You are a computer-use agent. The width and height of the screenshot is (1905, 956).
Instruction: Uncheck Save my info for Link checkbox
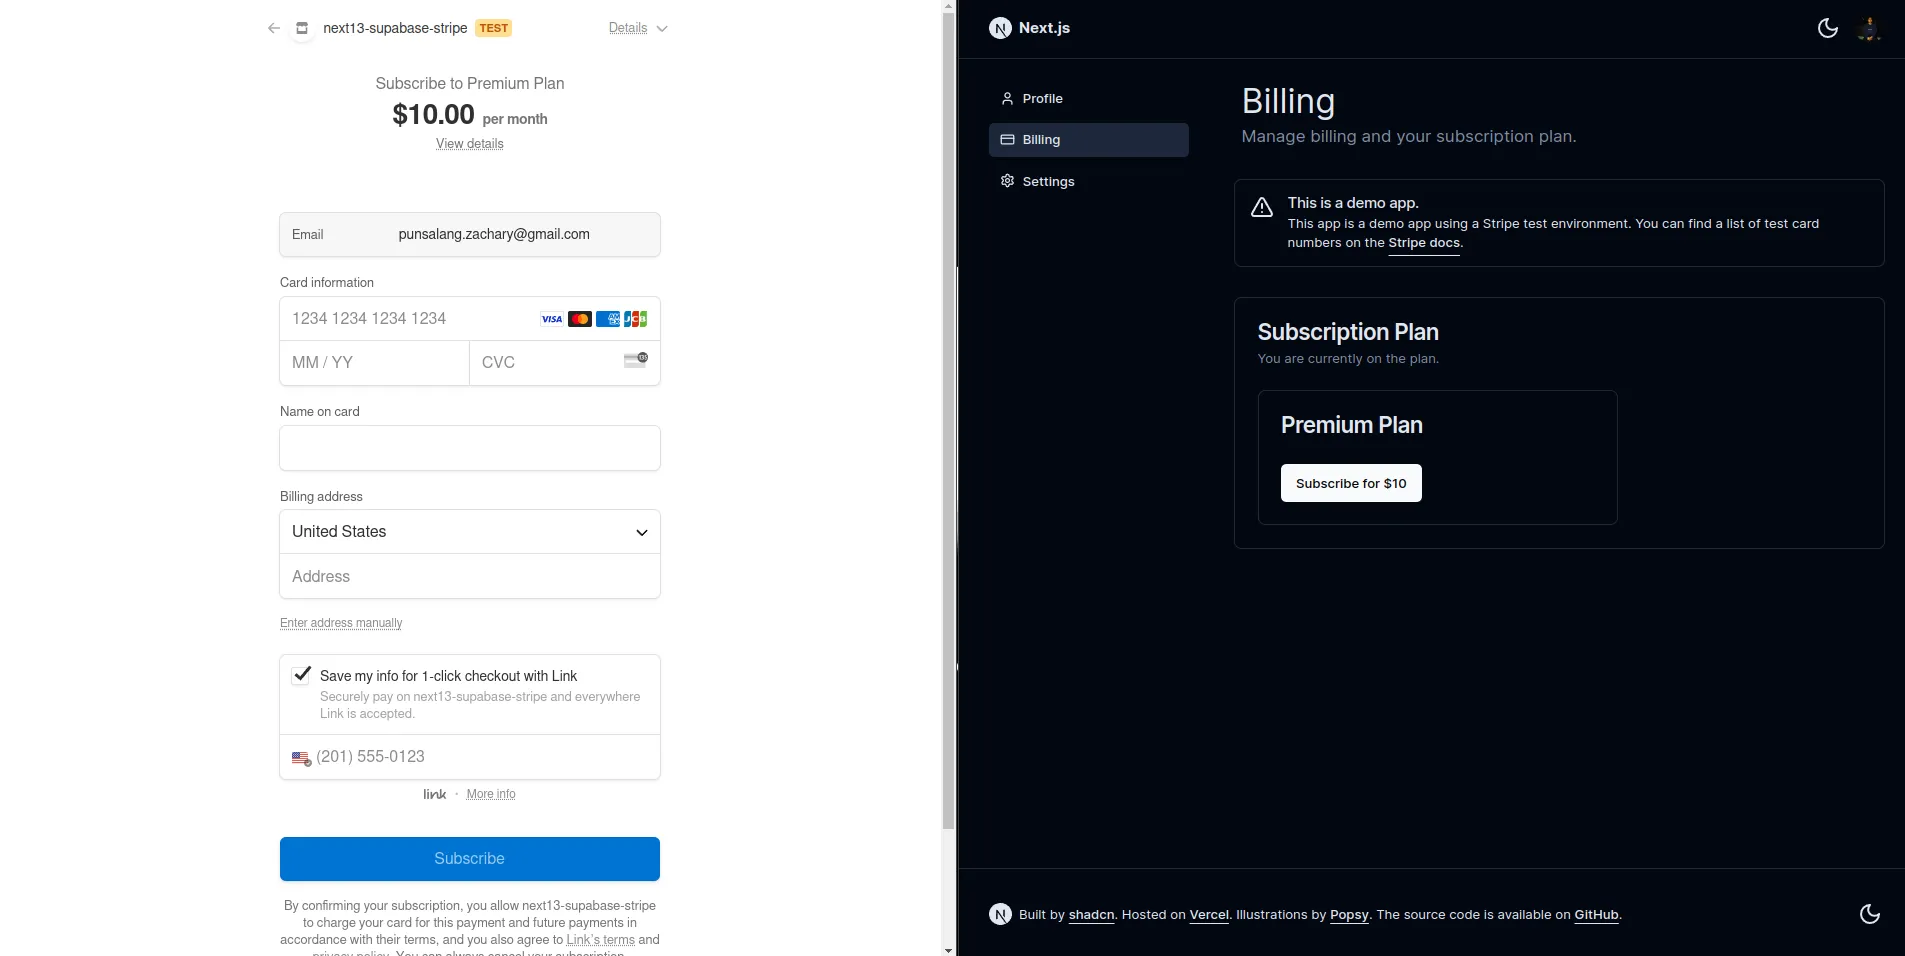click(x=301, y=675)
